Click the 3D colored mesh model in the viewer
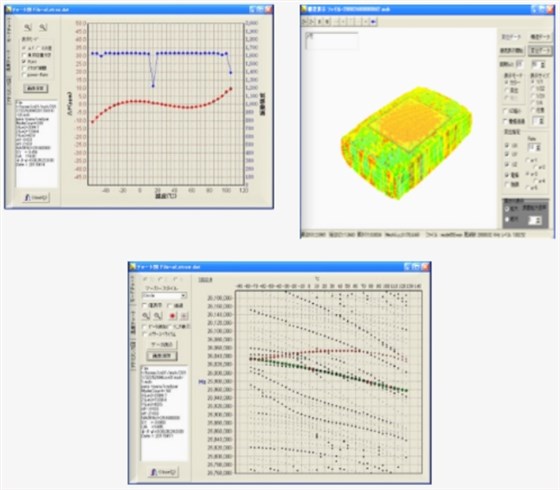This screenshot has height=490, width=560. (406, 143)
